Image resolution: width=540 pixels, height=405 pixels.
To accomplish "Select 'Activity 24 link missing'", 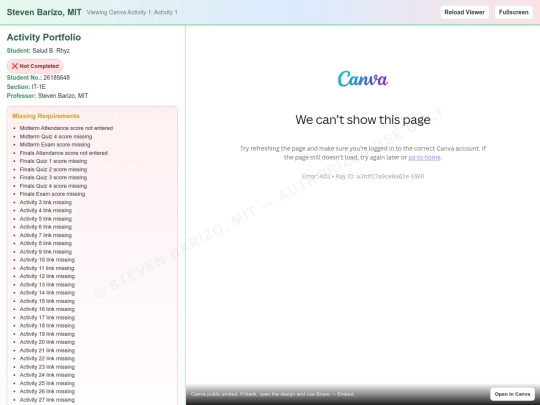I will 47,375.
